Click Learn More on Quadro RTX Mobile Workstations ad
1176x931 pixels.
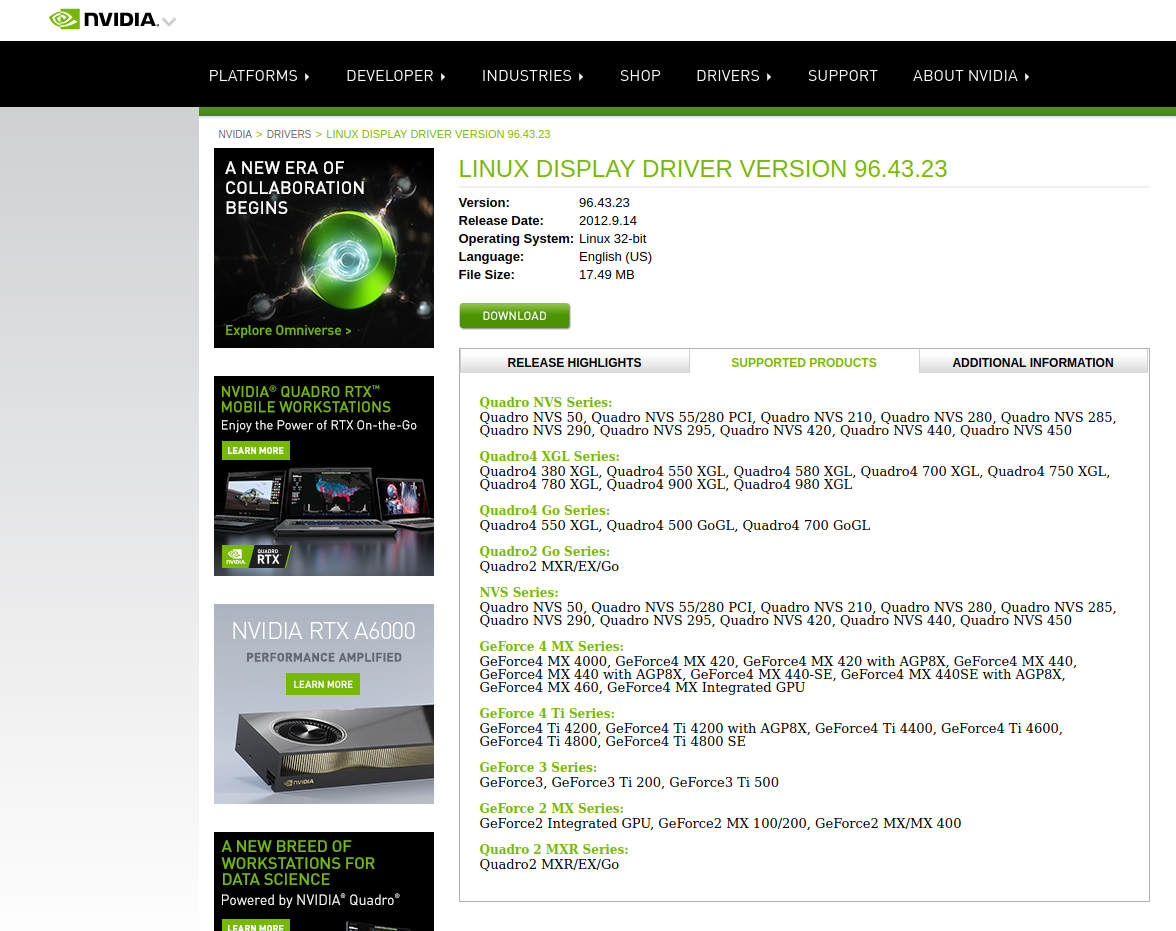coord(256,450)
